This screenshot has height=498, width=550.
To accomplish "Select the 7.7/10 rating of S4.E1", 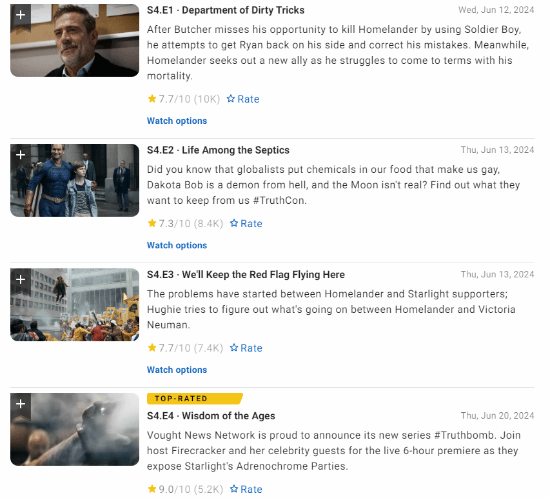I will pyautogui.click(x=184, y=99).
